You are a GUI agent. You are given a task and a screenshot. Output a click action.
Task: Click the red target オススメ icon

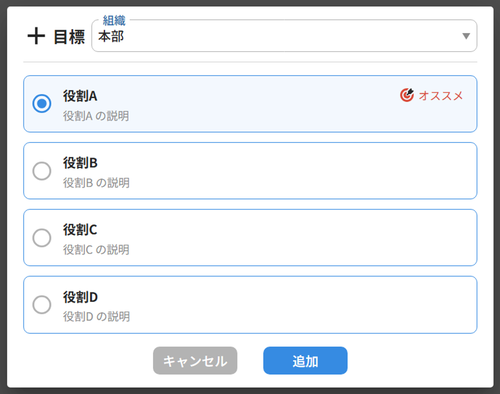pos(407,95)
